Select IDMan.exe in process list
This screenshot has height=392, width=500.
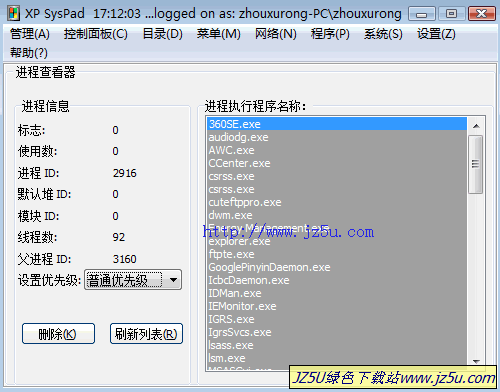pos(337,293)
